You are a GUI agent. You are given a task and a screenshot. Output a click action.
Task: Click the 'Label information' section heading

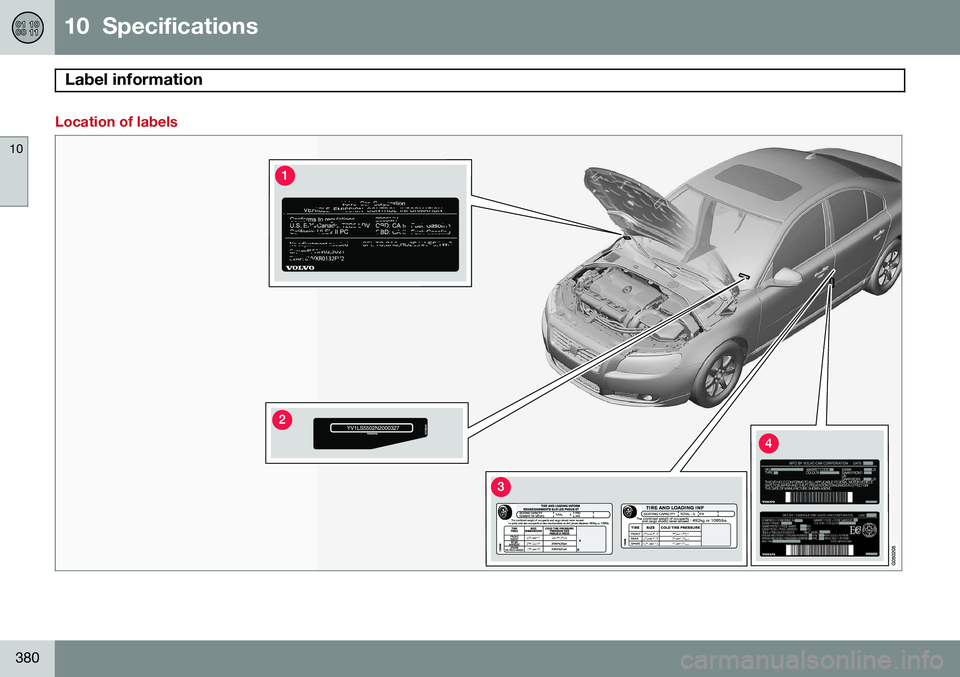point(133,80)
